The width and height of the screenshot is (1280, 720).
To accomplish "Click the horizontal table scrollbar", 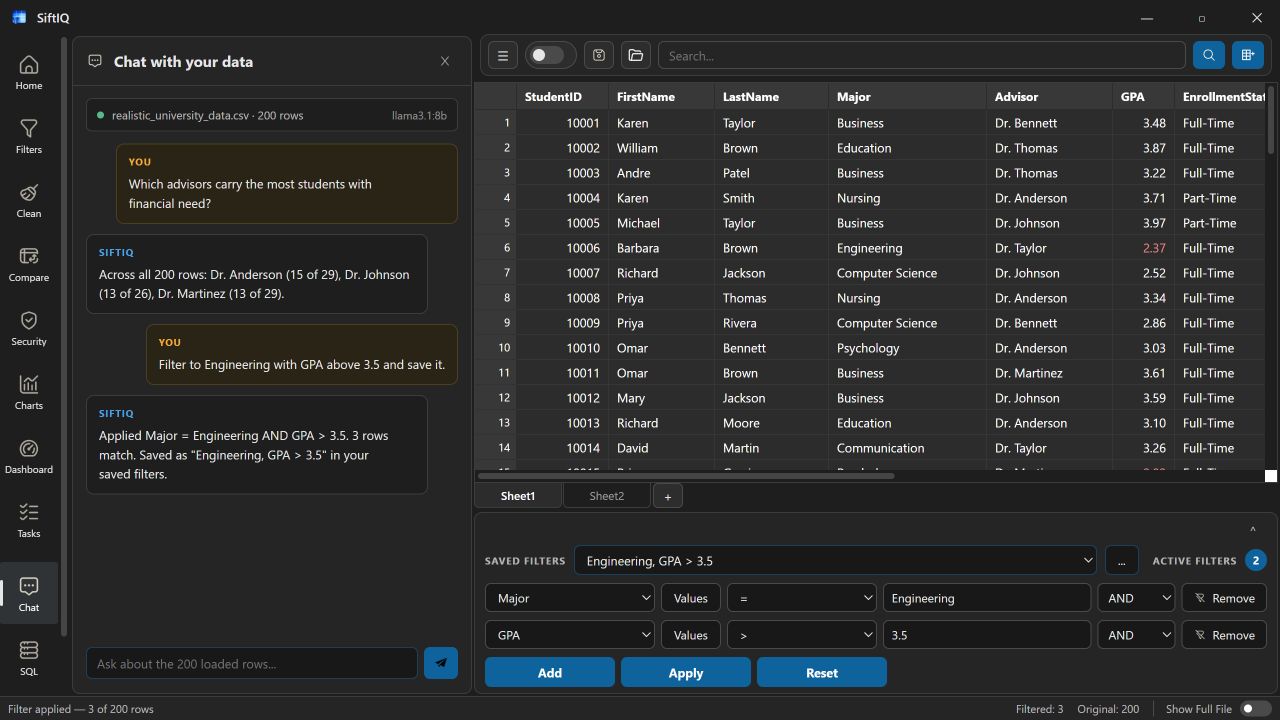I will click(685, 476).
